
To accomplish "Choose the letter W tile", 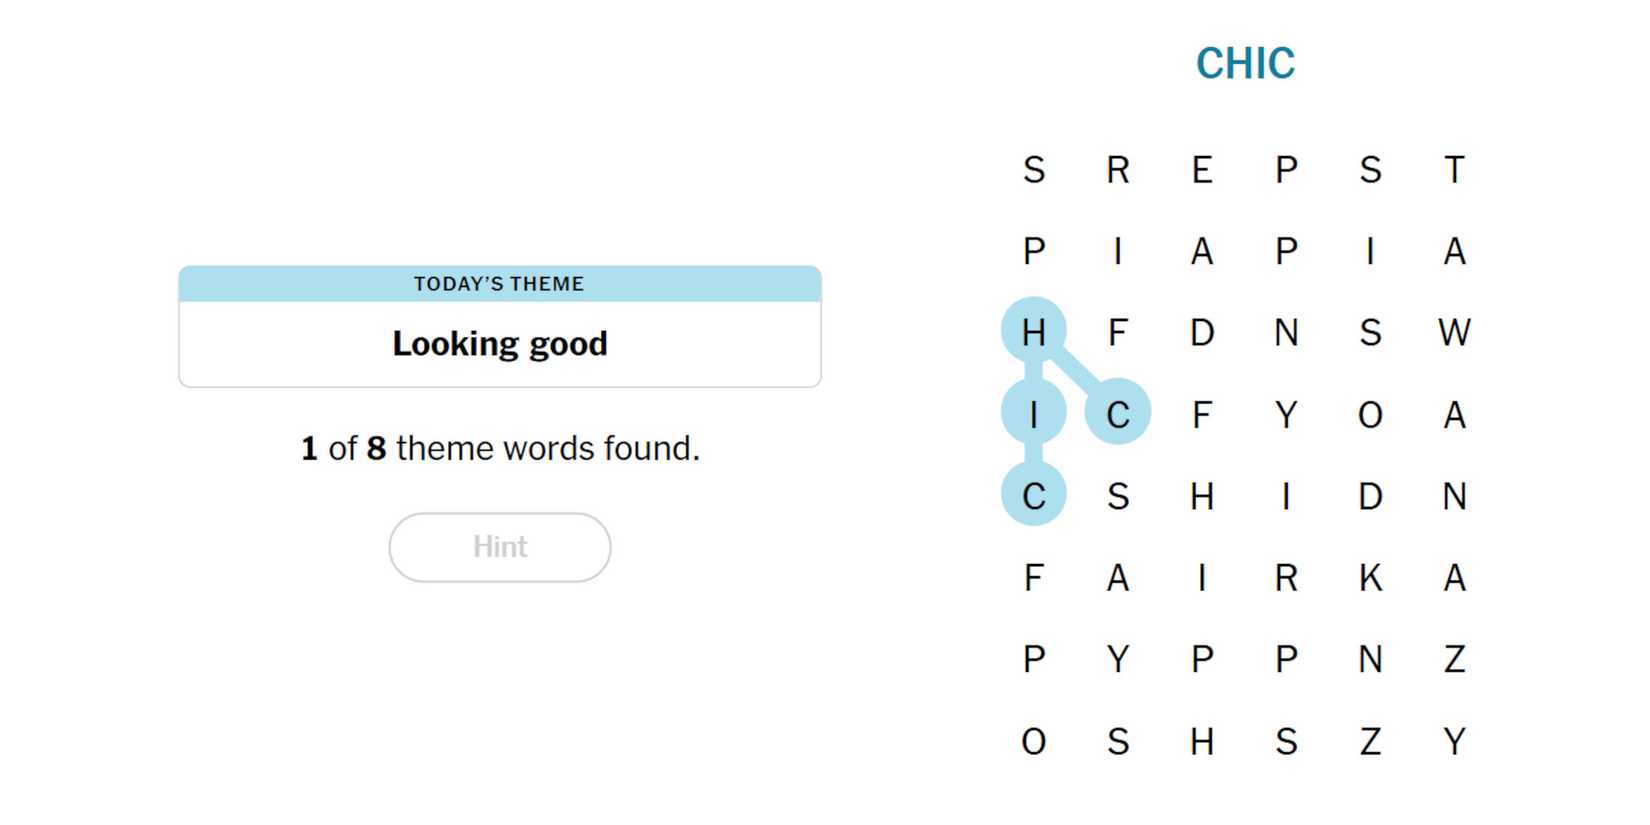I will tap(1454, 332).
